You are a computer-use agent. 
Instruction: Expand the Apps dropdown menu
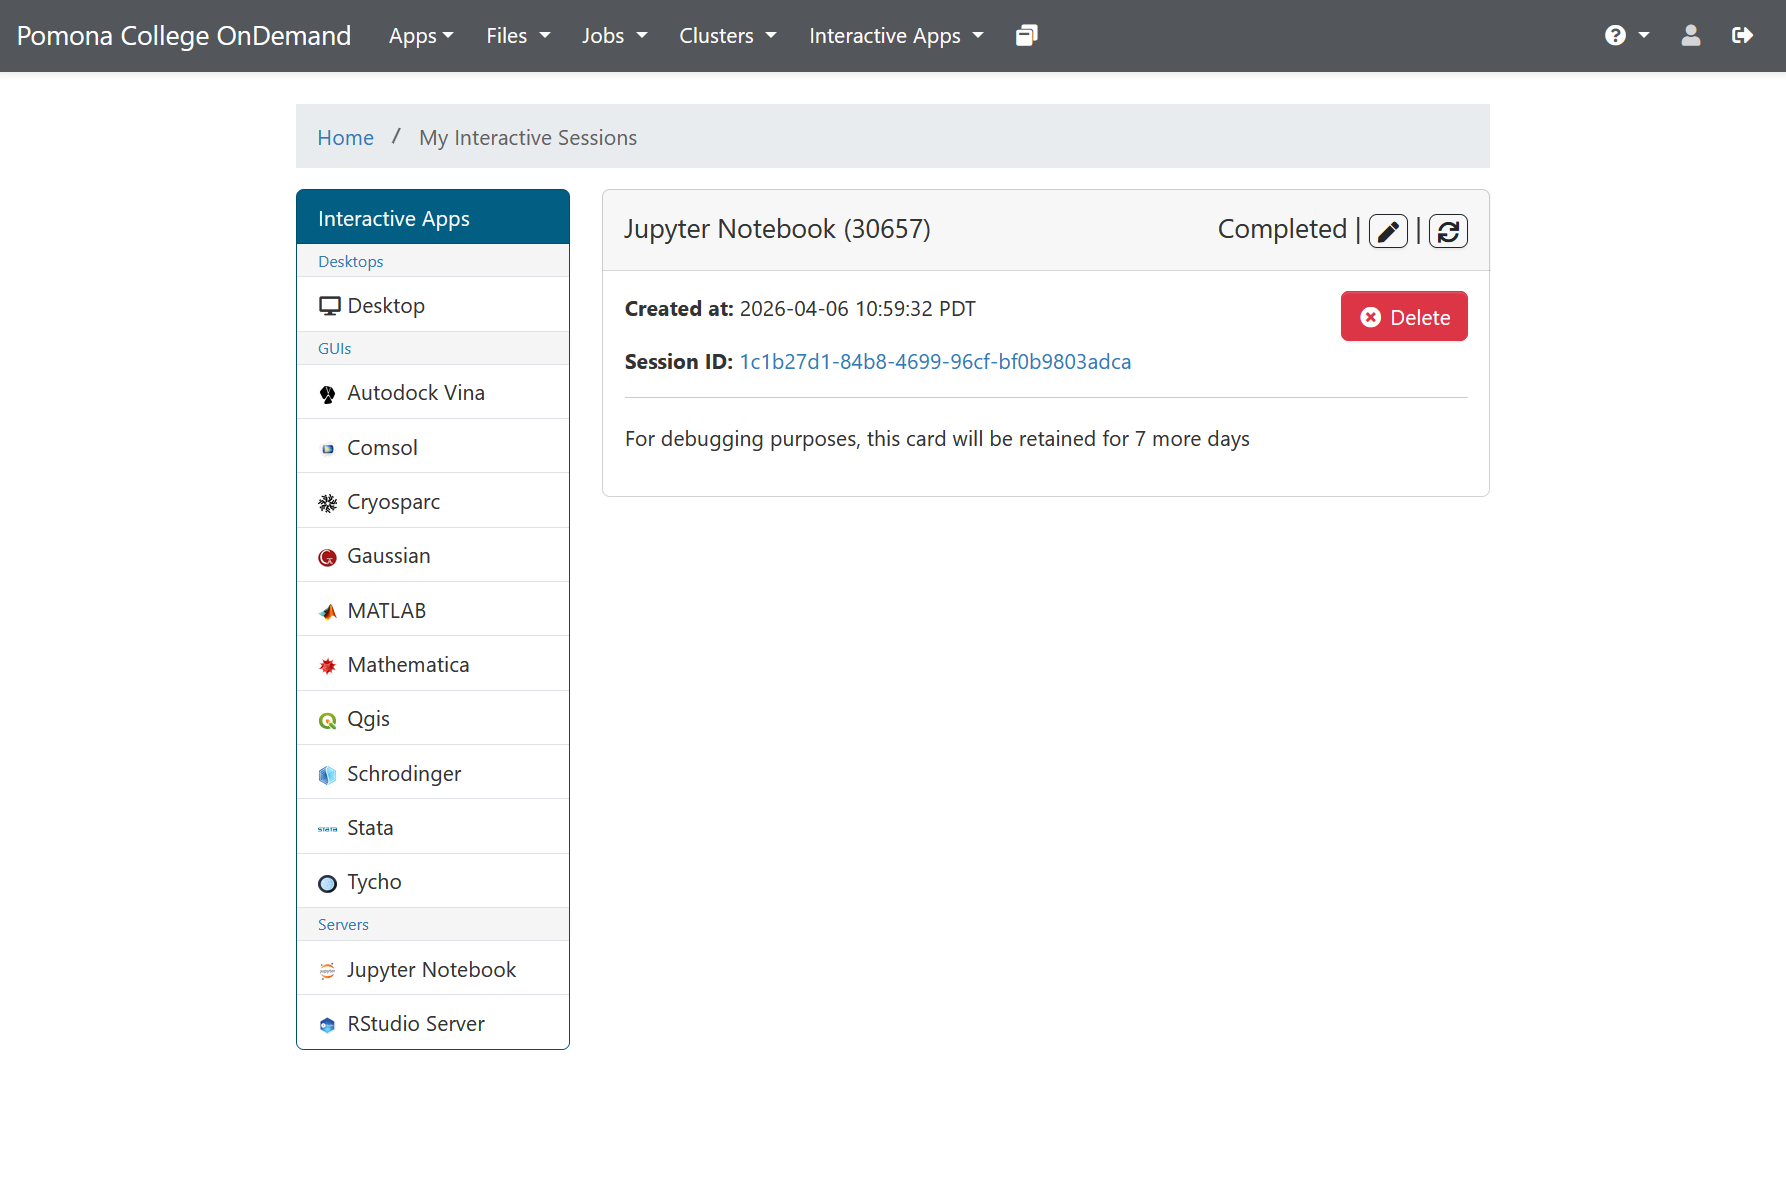coord(421,36)
